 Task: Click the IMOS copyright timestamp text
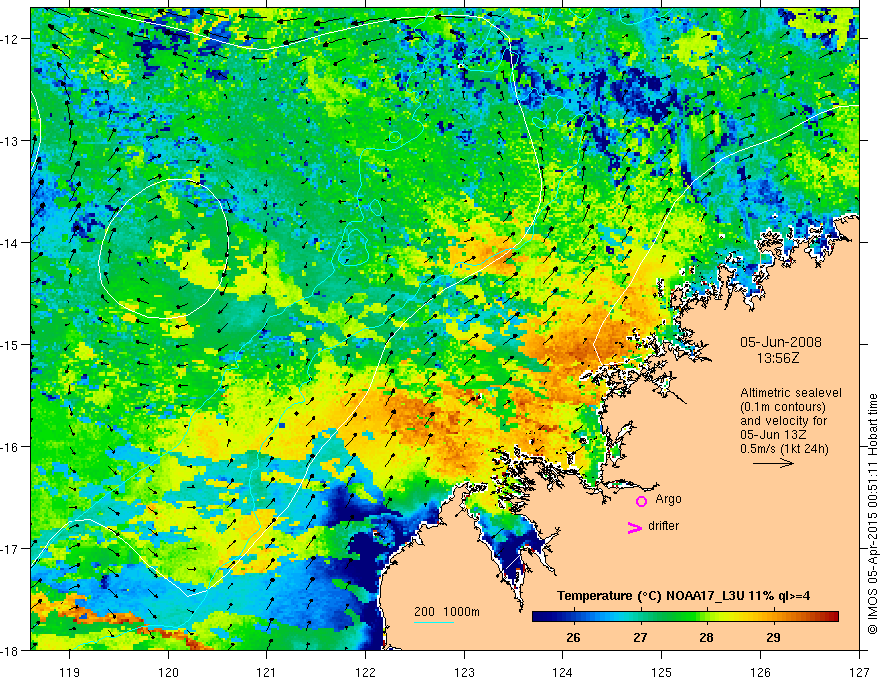tap(872, 514)
